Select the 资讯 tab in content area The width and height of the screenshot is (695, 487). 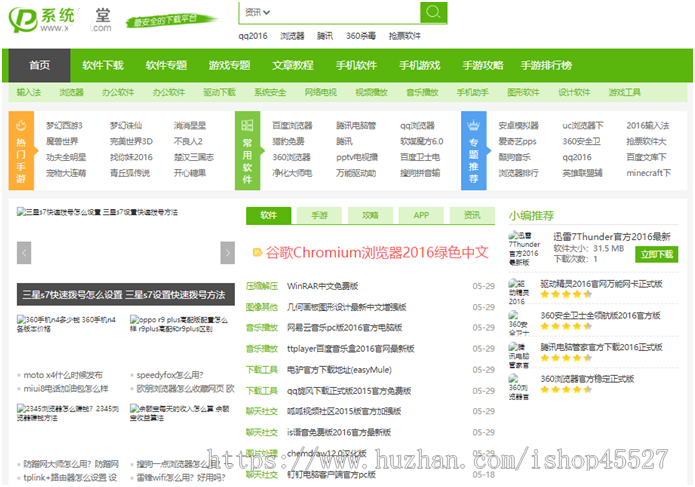[x=472, y=215]
